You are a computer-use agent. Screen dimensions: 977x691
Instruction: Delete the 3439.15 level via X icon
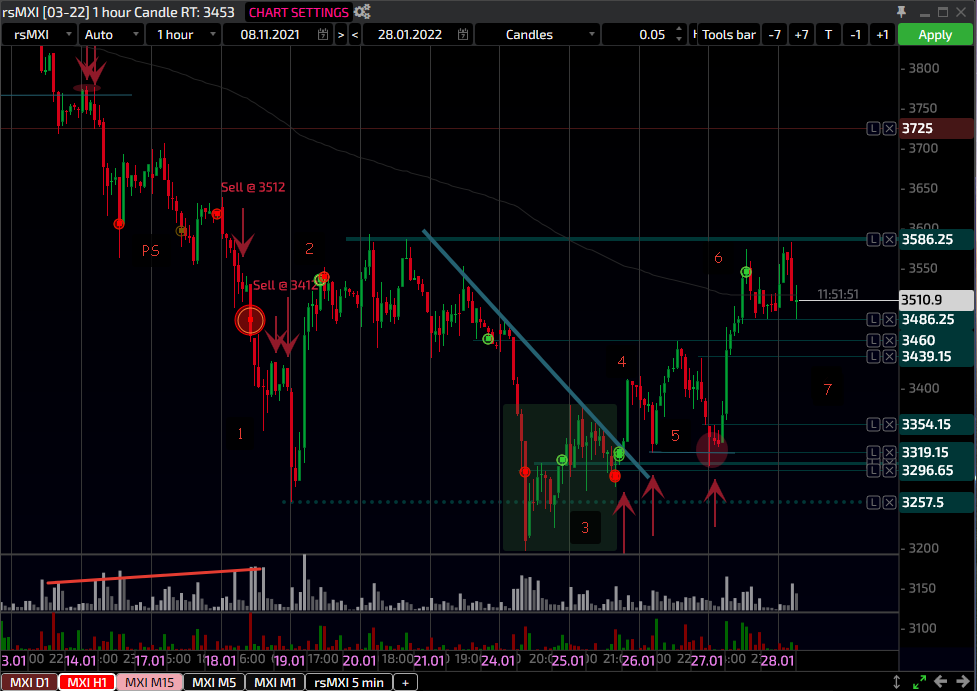click(890, 356)
